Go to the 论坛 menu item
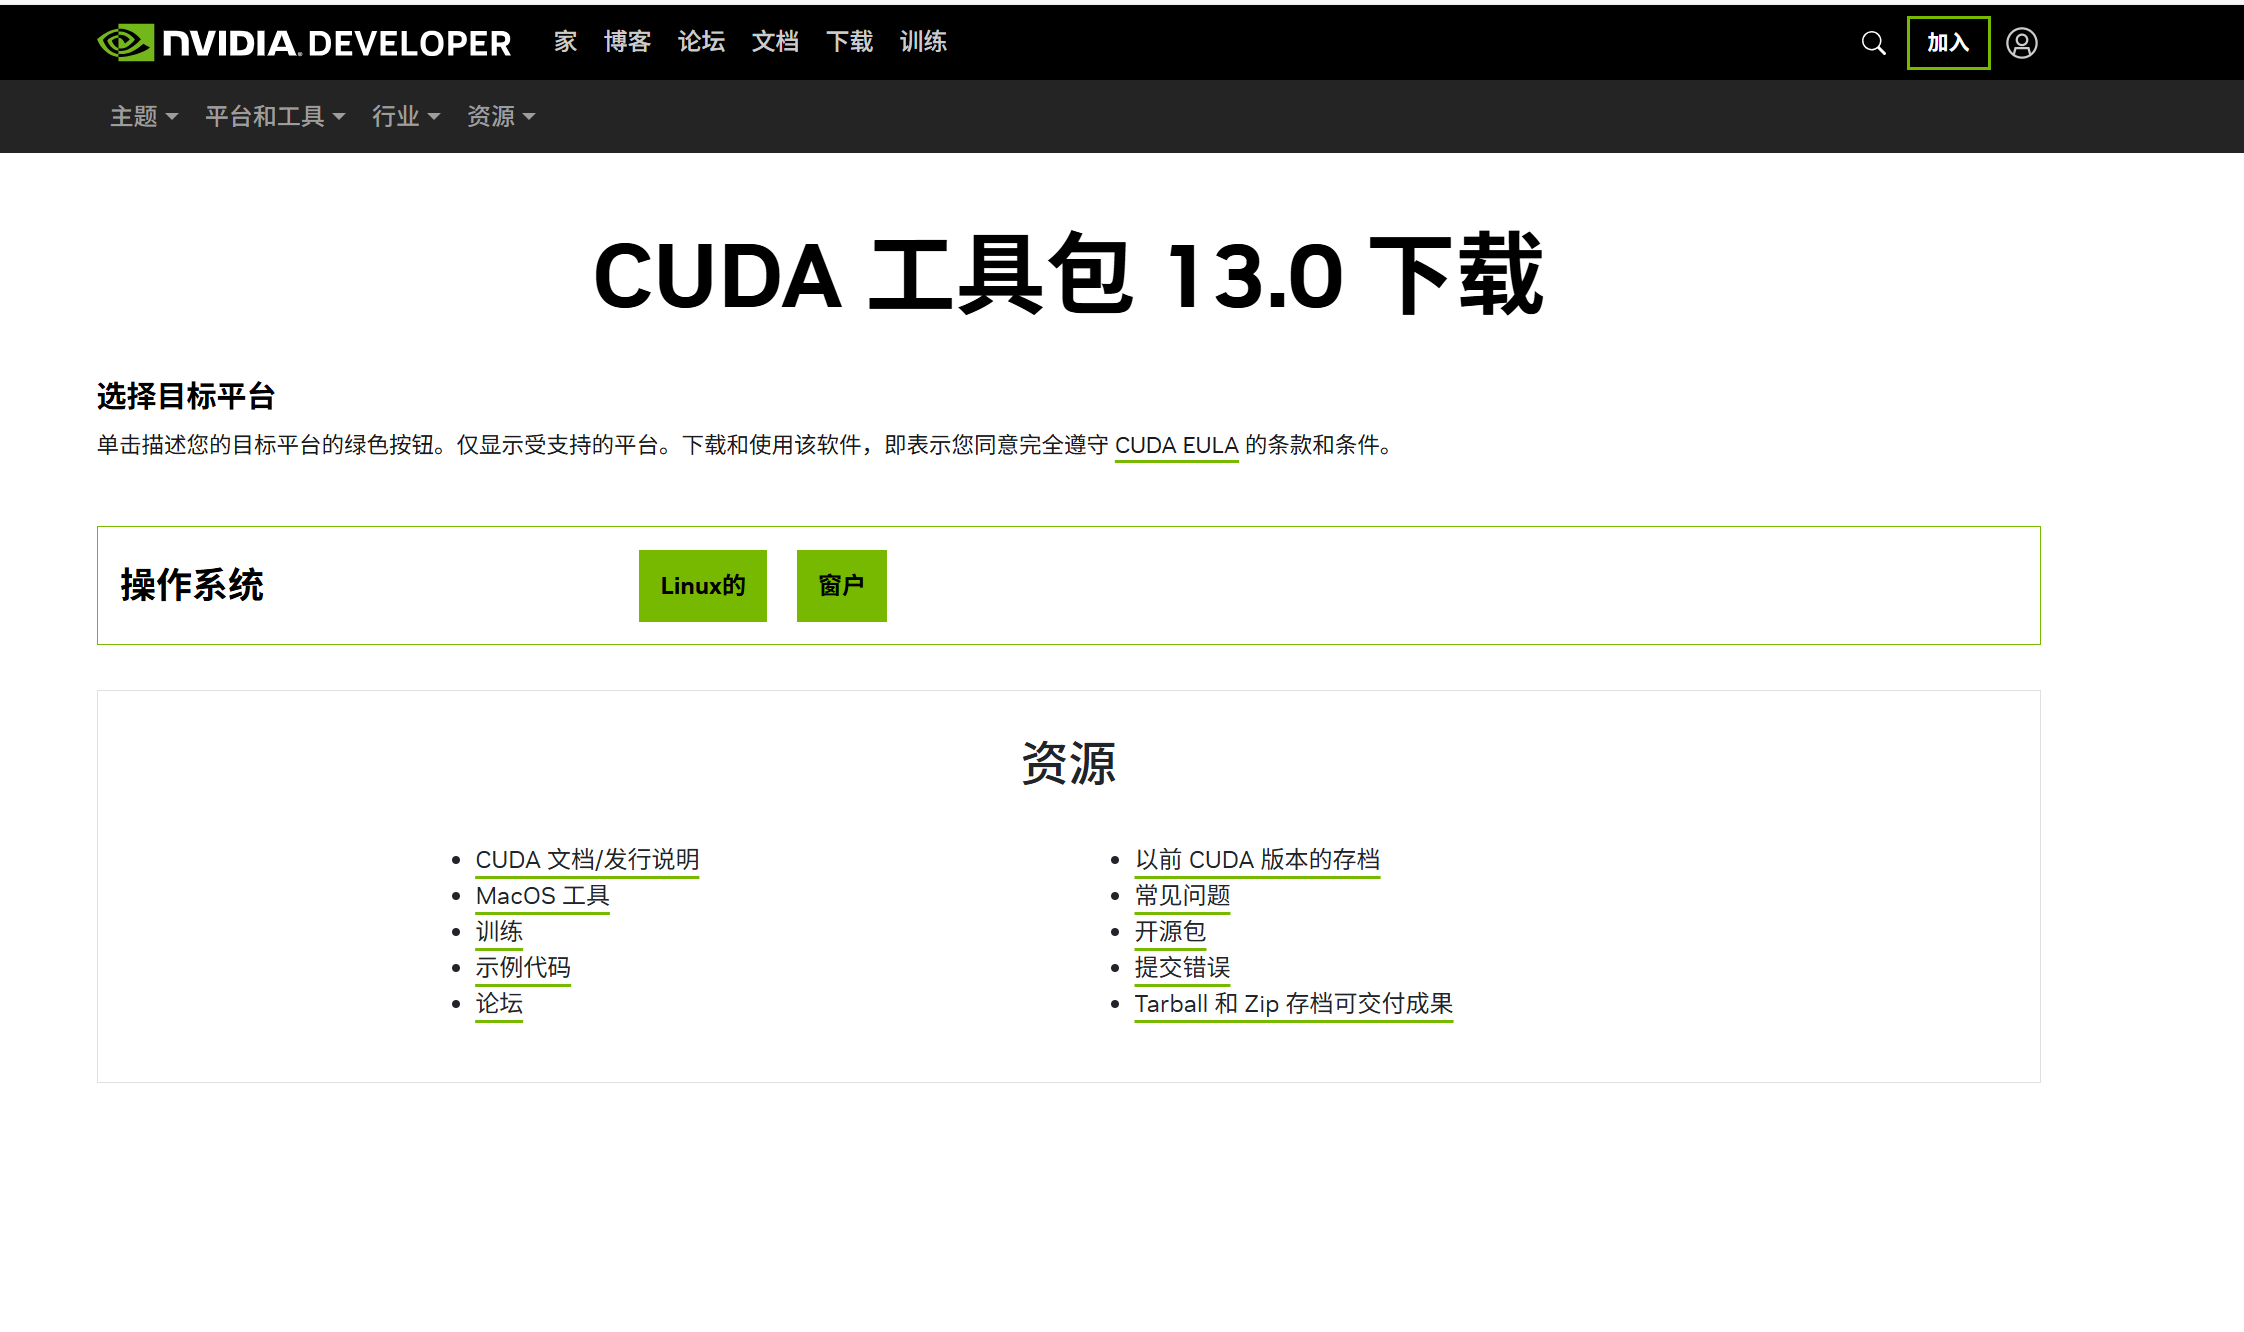 pos(701,42)
